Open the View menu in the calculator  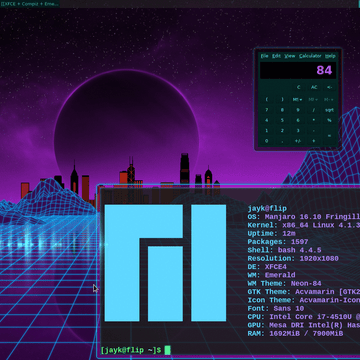tap(290, 56)
